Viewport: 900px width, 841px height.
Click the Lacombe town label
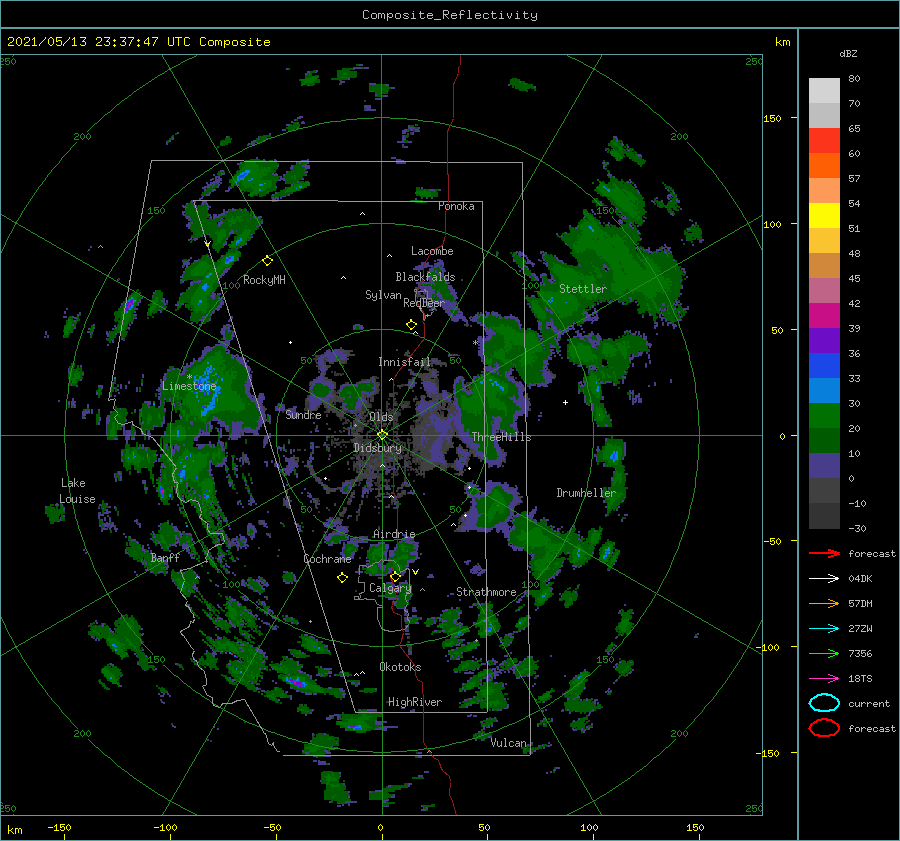tap(432, 251)
